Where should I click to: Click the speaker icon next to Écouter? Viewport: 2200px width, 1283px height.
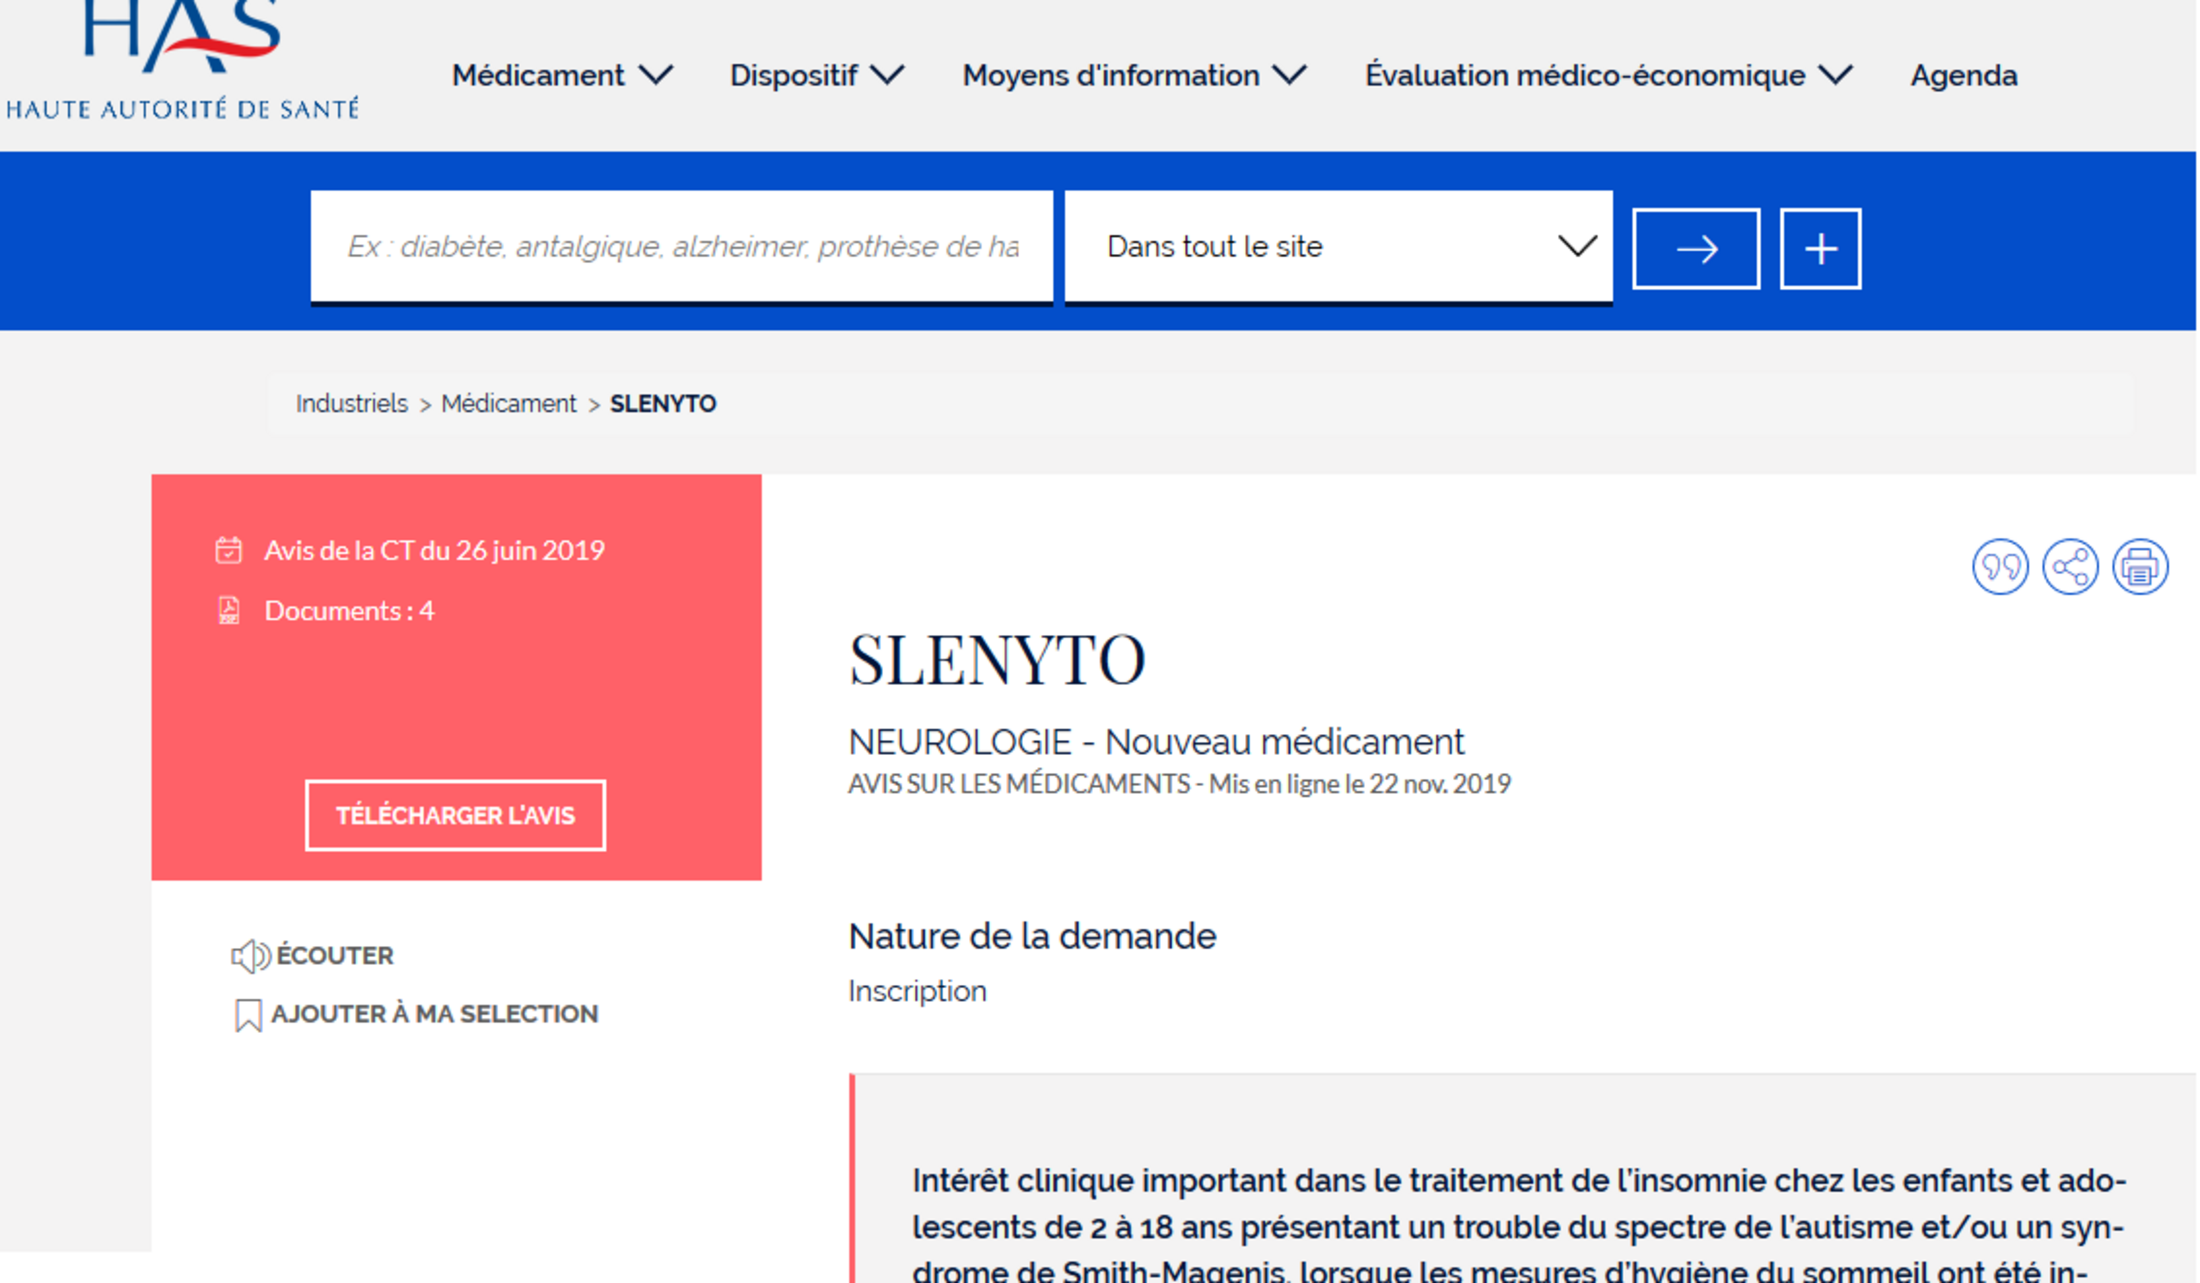point(250,956)
